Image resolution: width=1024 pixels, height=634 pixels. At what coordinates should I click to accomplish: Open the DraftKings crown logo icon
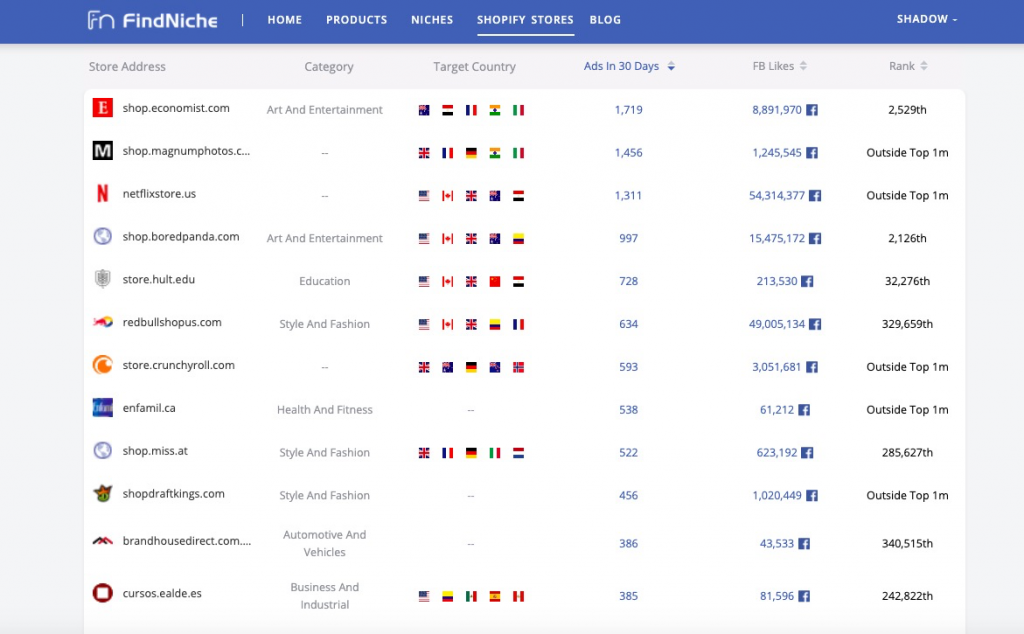click(103, 494)
